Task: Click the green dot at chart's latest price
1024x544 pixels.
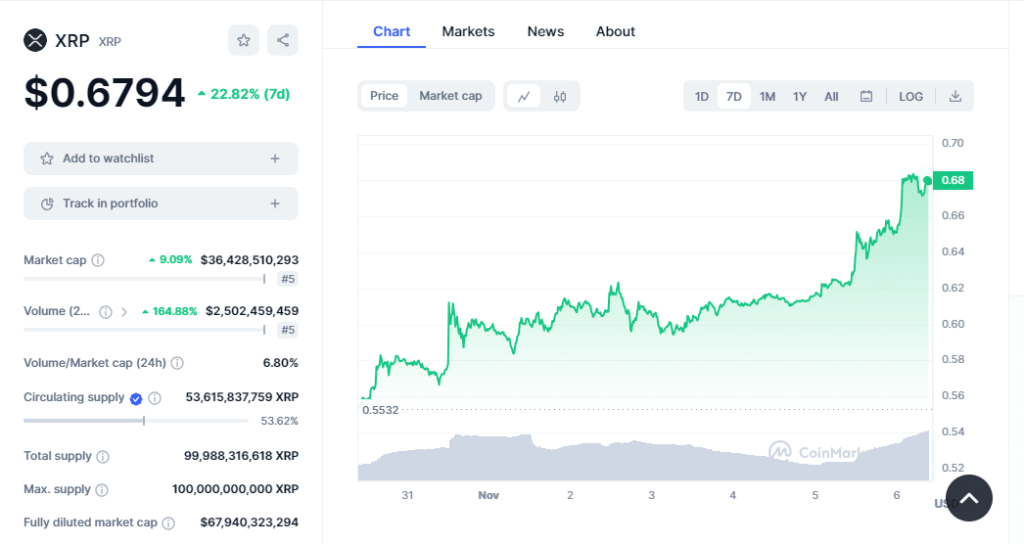Action: click(x=927, y=181)
